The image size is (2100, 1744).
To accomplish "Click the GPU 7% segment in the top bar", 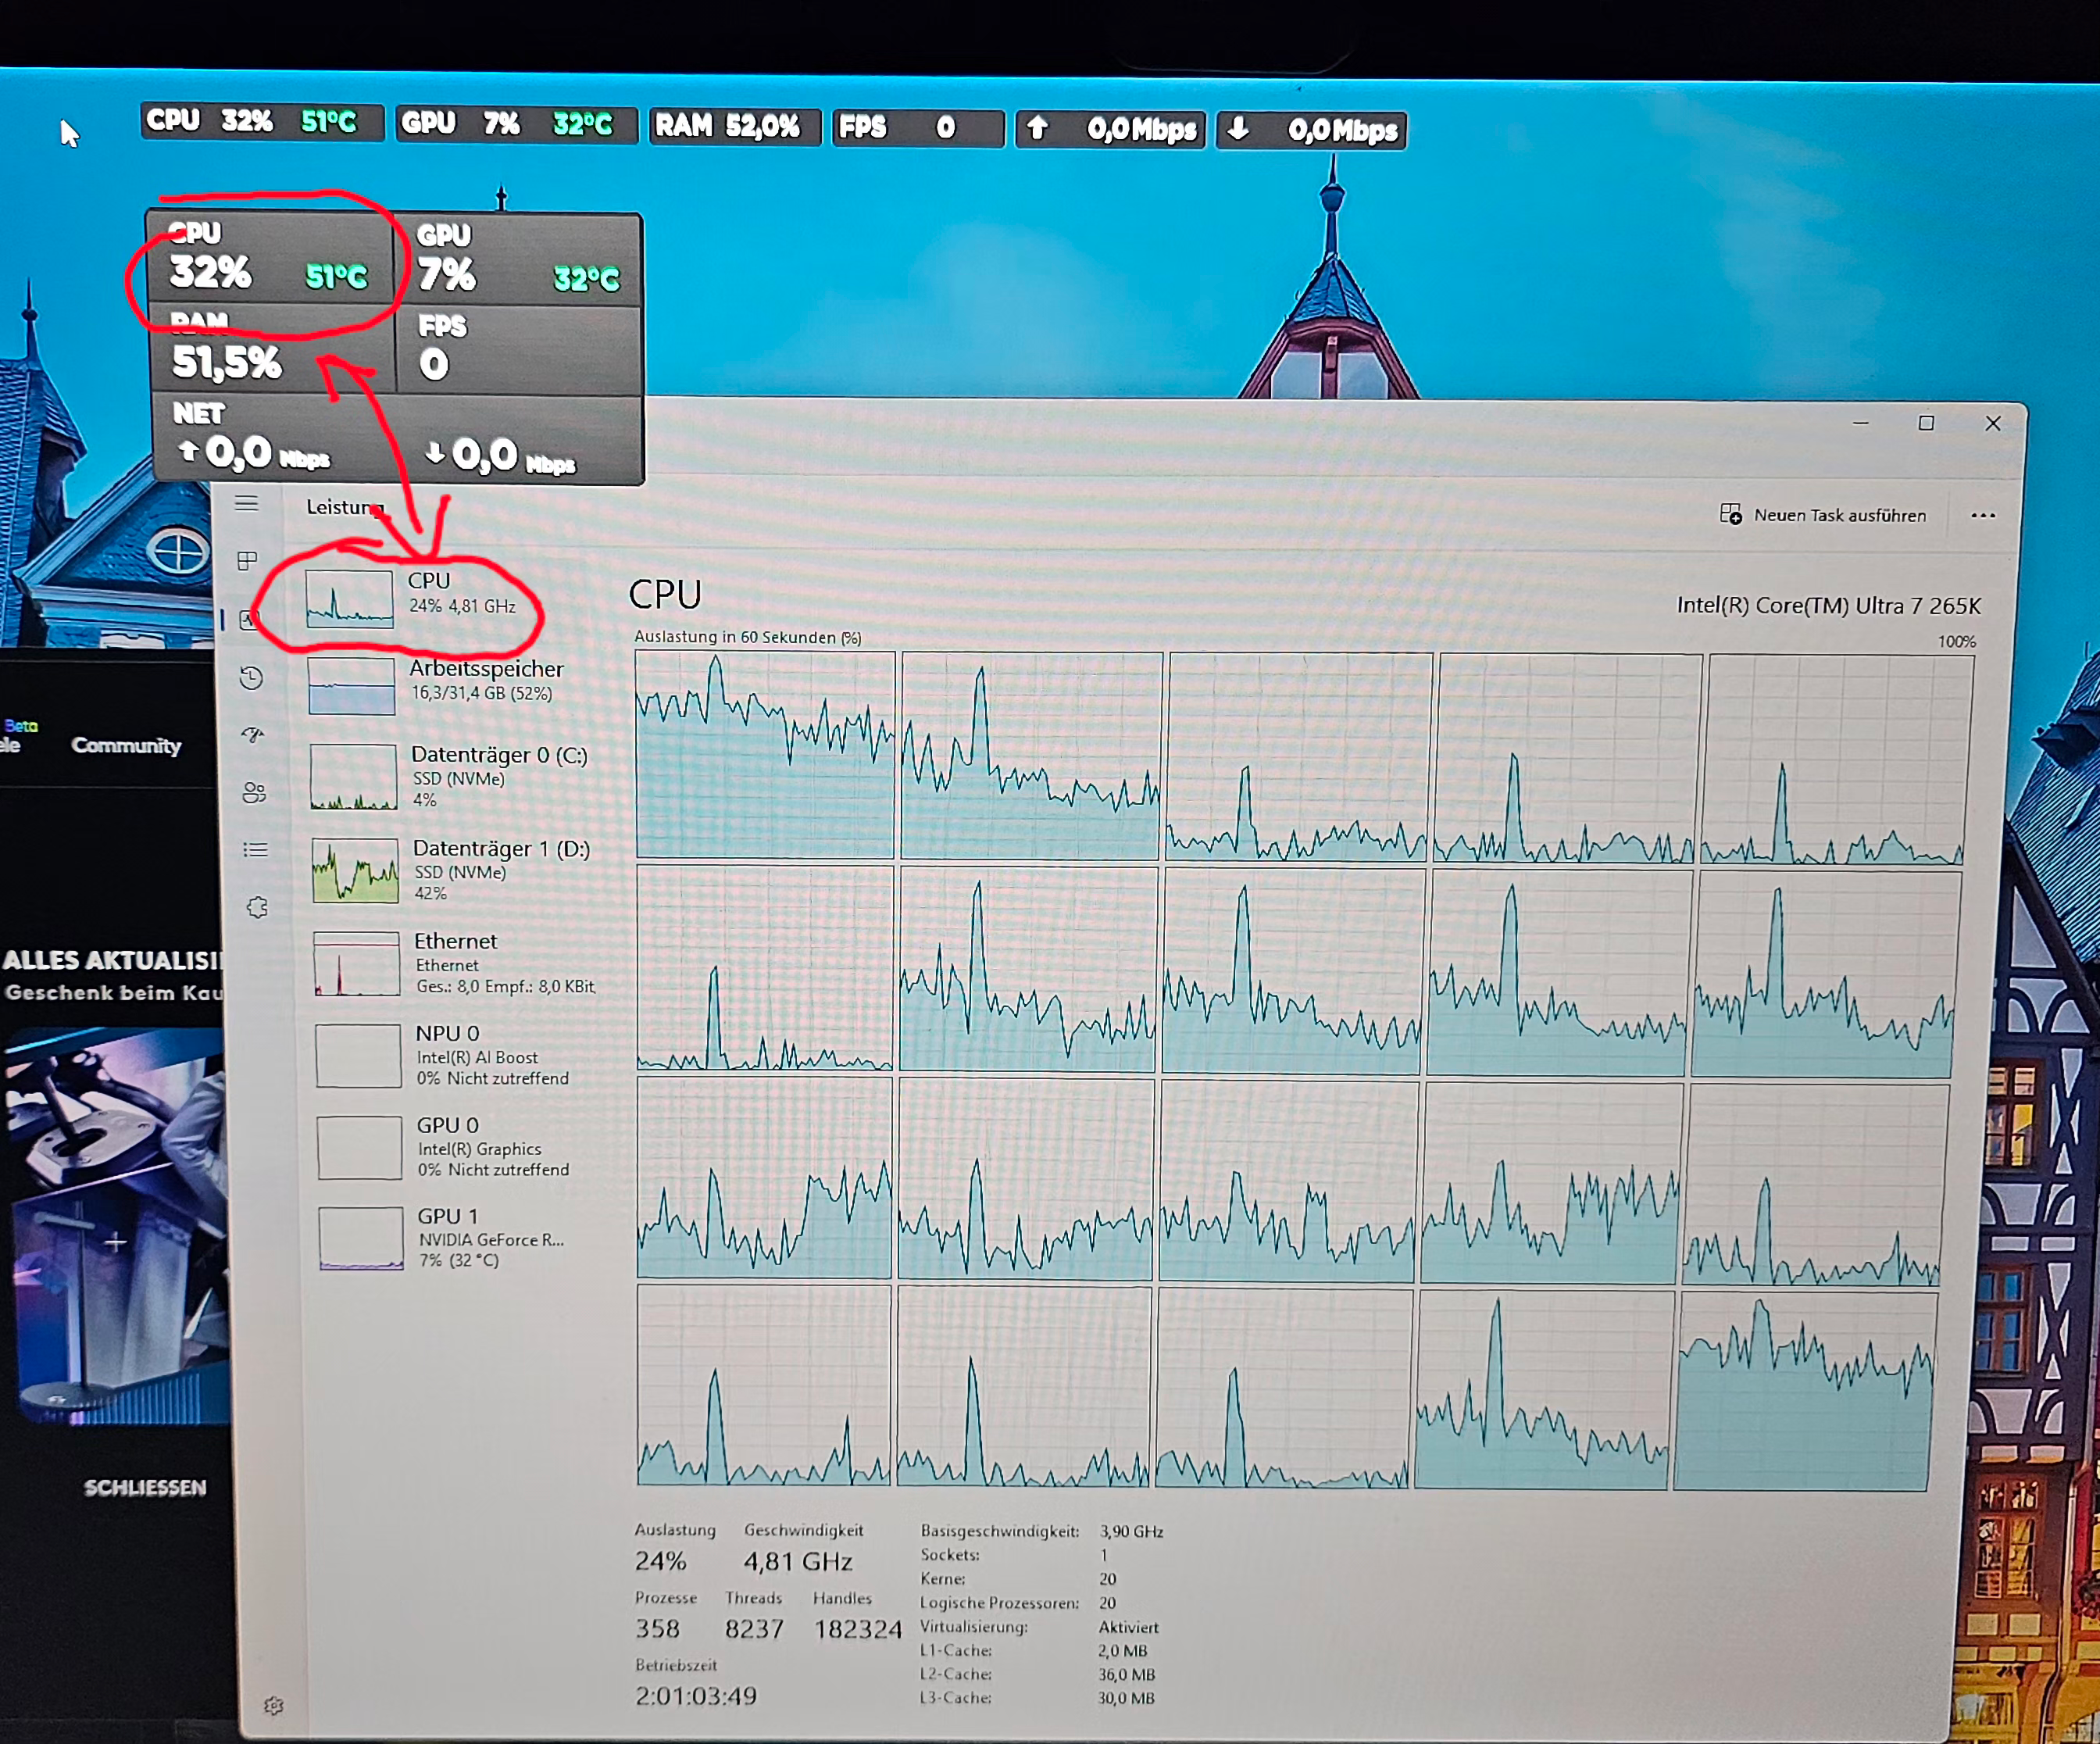I will coord(516,124).
